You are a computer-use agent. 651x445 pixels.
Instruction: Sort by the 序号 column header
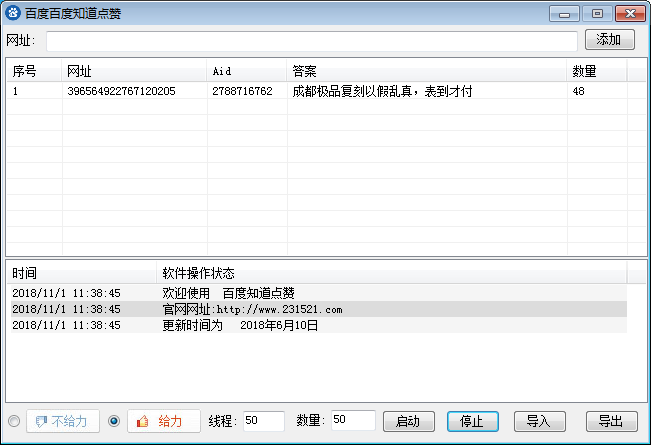pyautogui.click(x=34, y=71)
